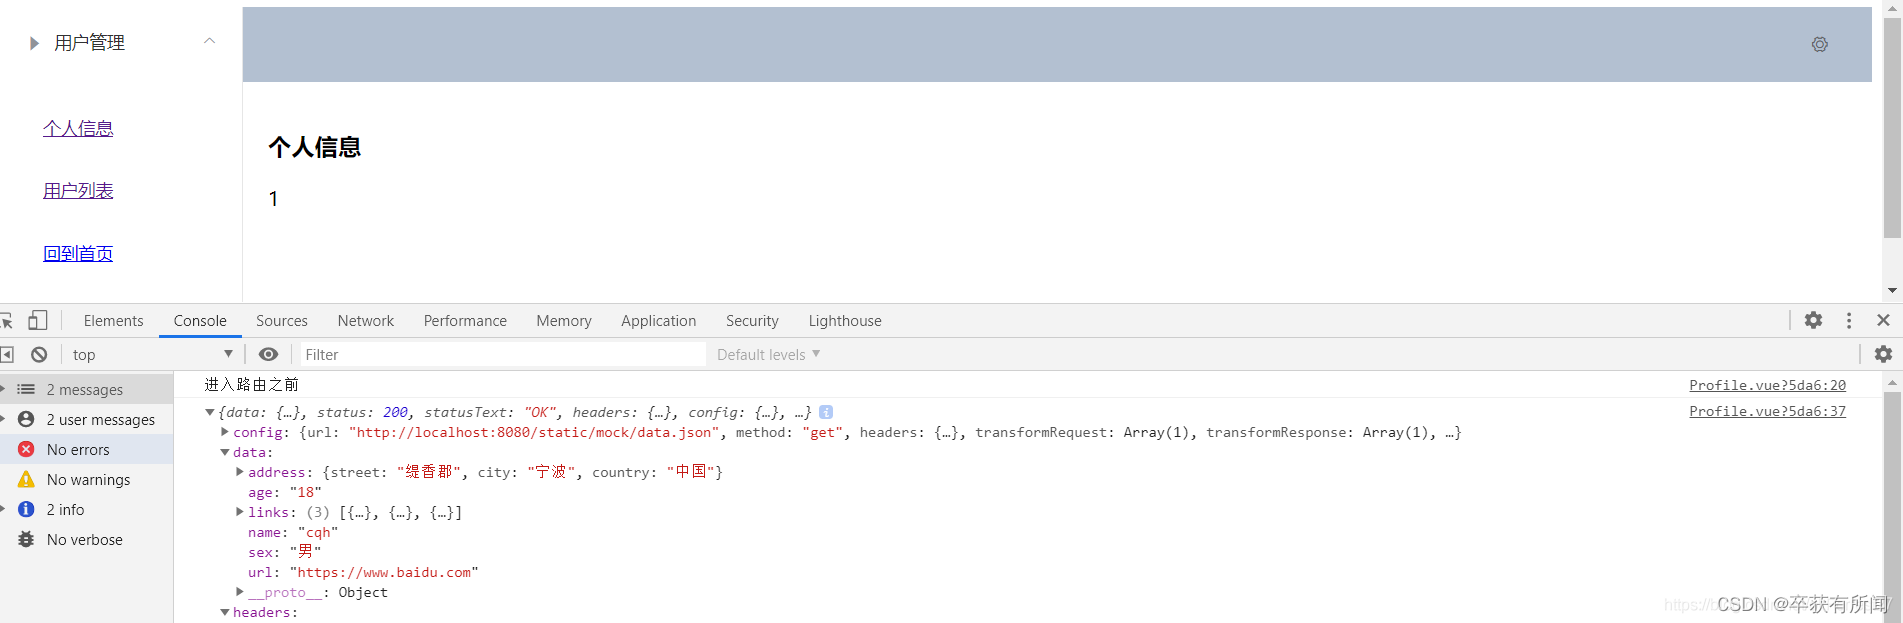The width and height of the screenshot is (1903, 623).
Task: Select 2 user messages filter
Action: pos(86,419)
